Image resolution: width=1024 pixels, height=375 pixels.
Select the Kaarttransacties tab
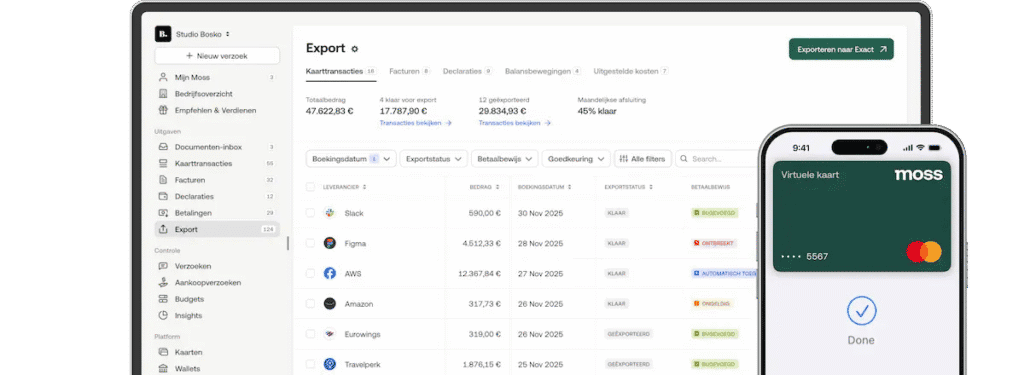(340, 71)
